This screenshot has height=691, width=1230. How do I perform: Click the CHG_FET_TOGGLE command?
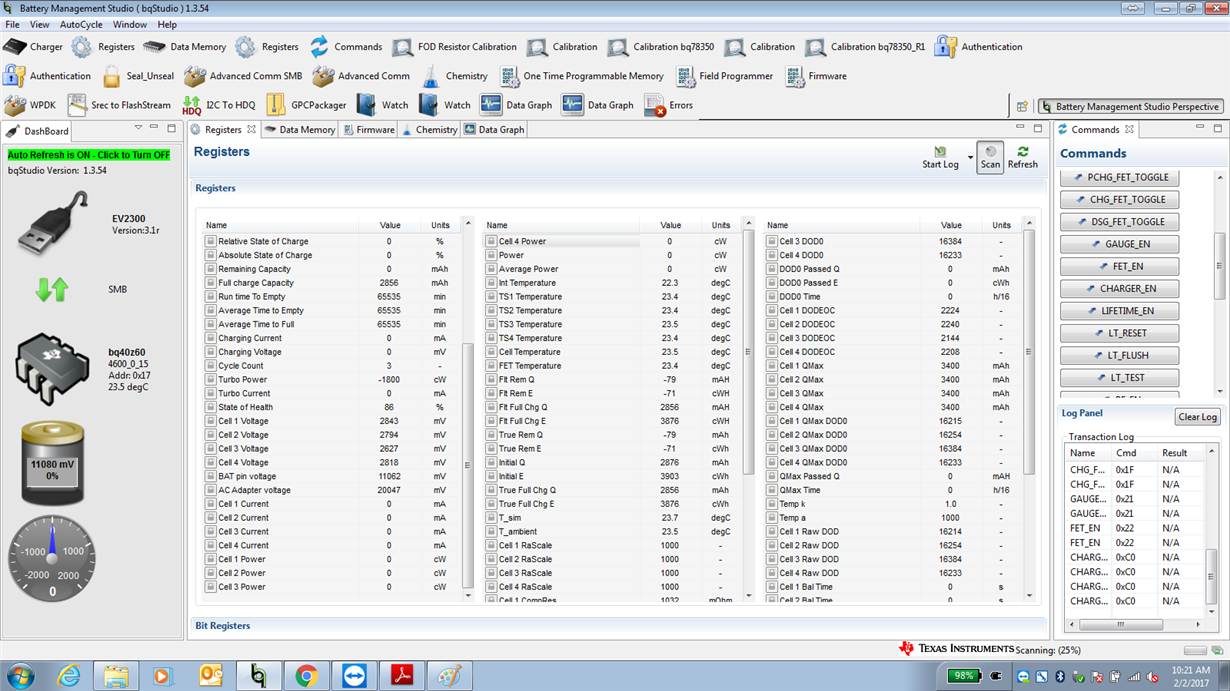[x=1119, y=200]
